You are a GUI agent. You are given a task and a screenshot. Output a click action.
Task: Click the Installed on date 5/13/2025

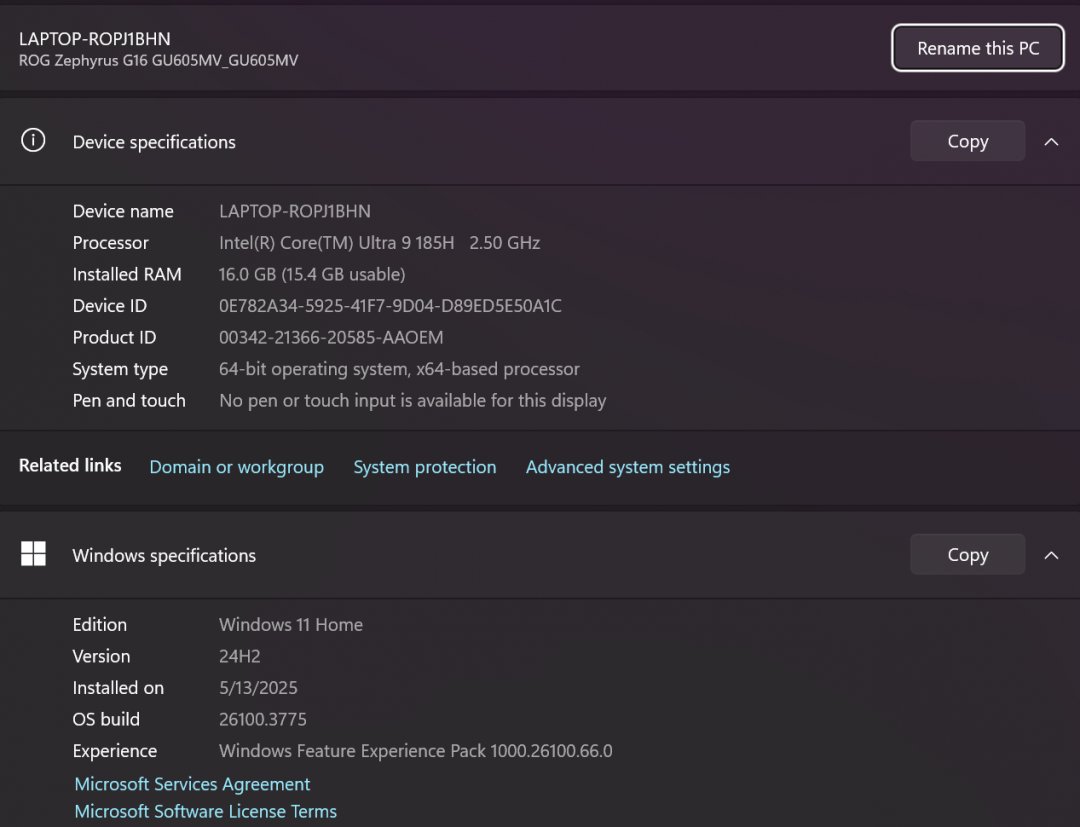coord(258,688)
